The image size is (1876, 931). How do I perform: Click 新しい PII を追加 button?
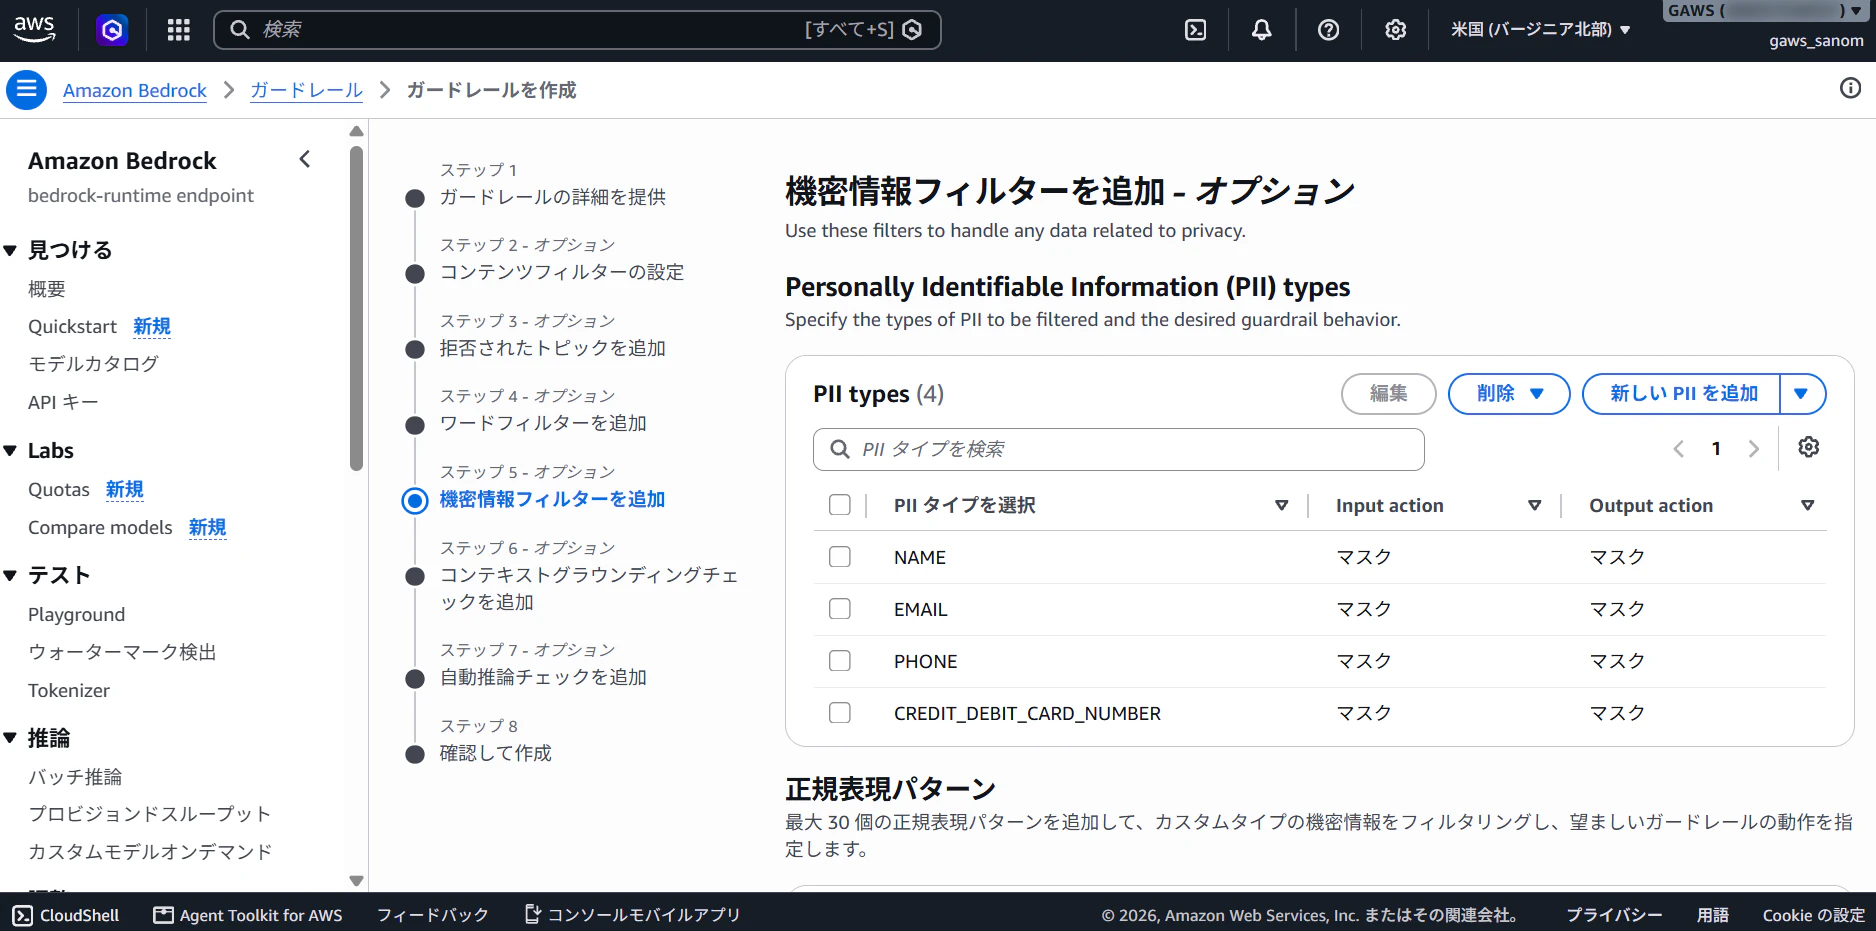click(1683, 394)
